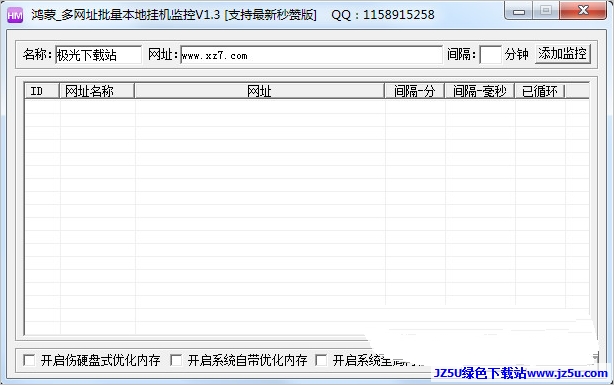Select the ID column header
The image size is (614, 385).
click(42, 91)
